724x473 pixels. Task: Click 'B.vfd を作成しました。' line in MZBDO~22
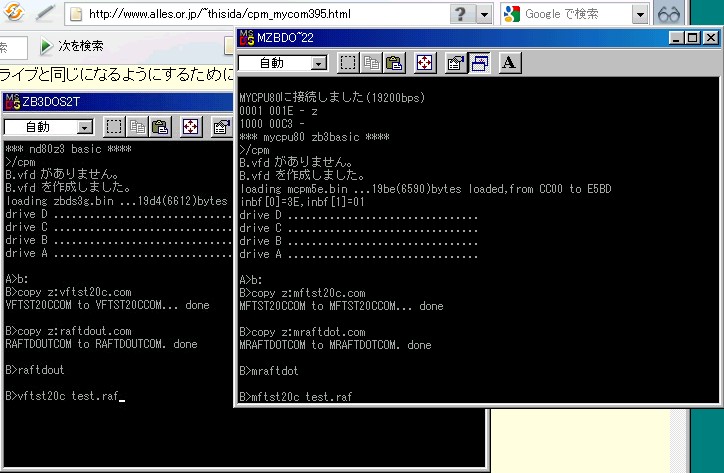(302, 175)
